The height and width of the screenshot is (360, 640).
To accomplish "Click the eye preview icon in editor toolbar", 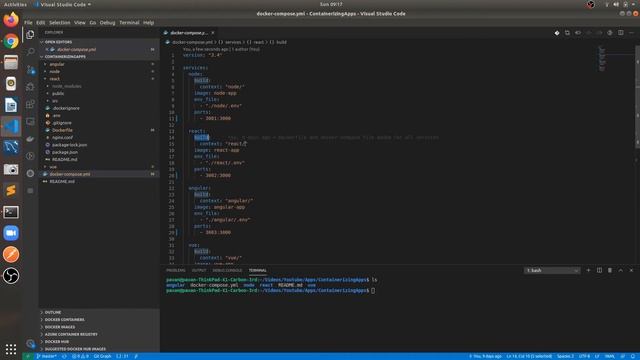I will (578, 33).
